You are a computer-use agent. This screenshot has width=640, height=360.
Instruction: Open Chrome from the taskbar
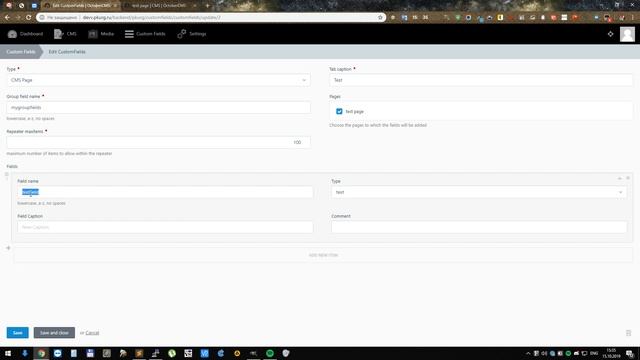tap(41, 353)
